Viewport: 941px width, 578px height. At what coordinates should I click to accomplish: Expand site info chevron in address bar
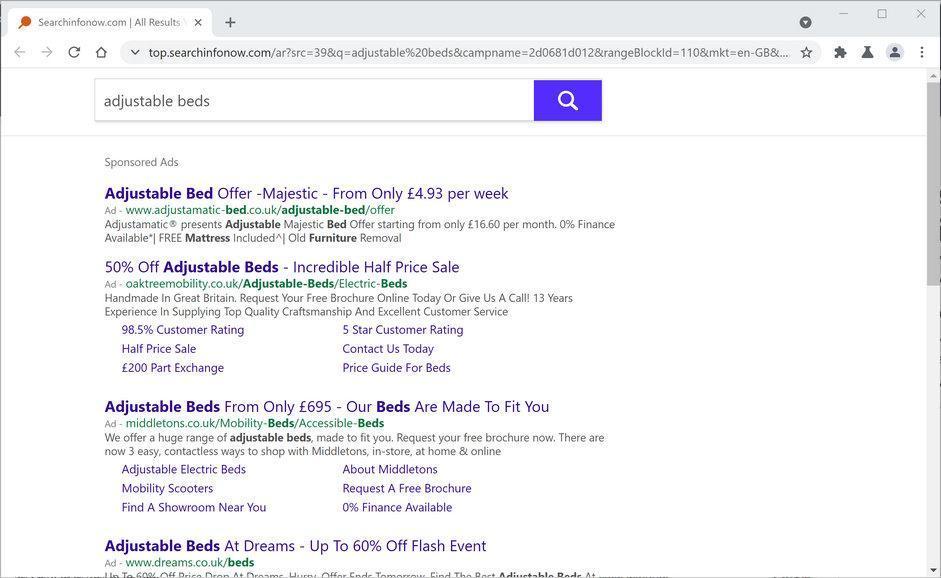click(x=136, y=52)
